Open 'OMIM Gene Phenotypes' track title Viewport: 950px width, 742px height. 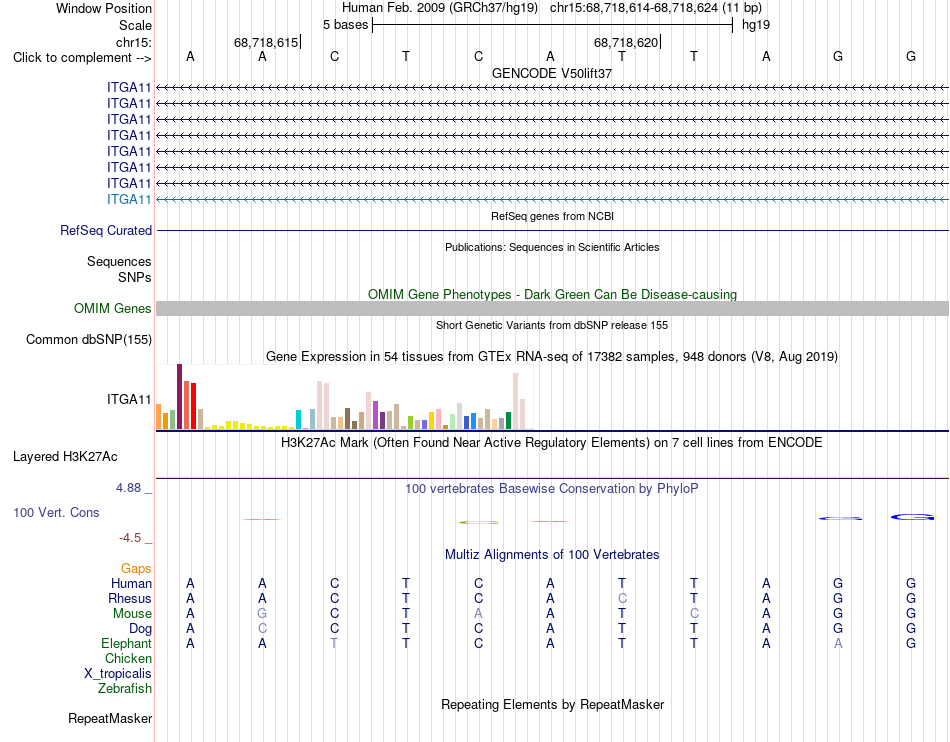click(552, 294)
